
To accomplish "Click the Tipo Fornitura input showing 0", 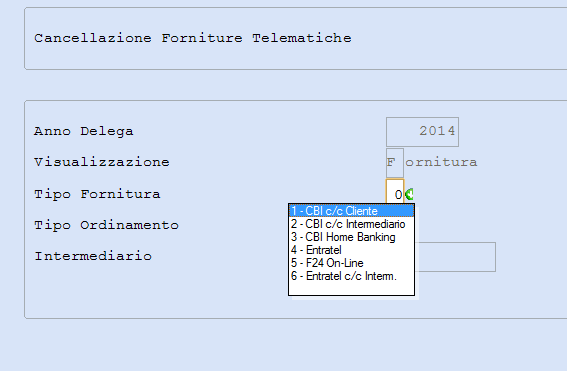I will coord(395,194).
